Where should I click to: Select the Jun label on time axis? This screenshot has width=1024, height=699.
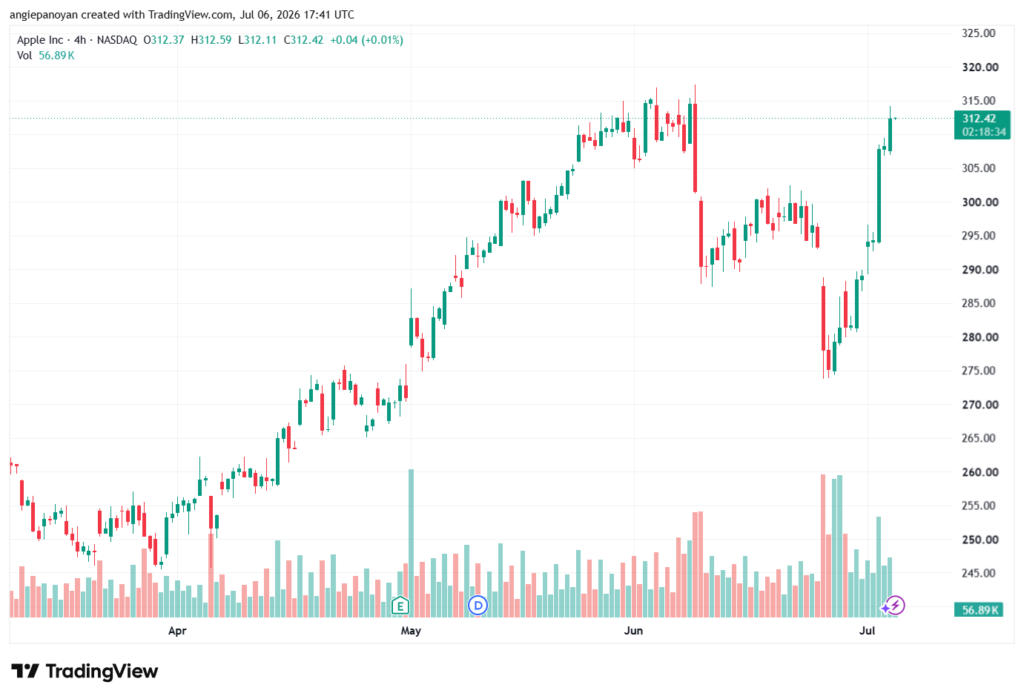[633, 630]
